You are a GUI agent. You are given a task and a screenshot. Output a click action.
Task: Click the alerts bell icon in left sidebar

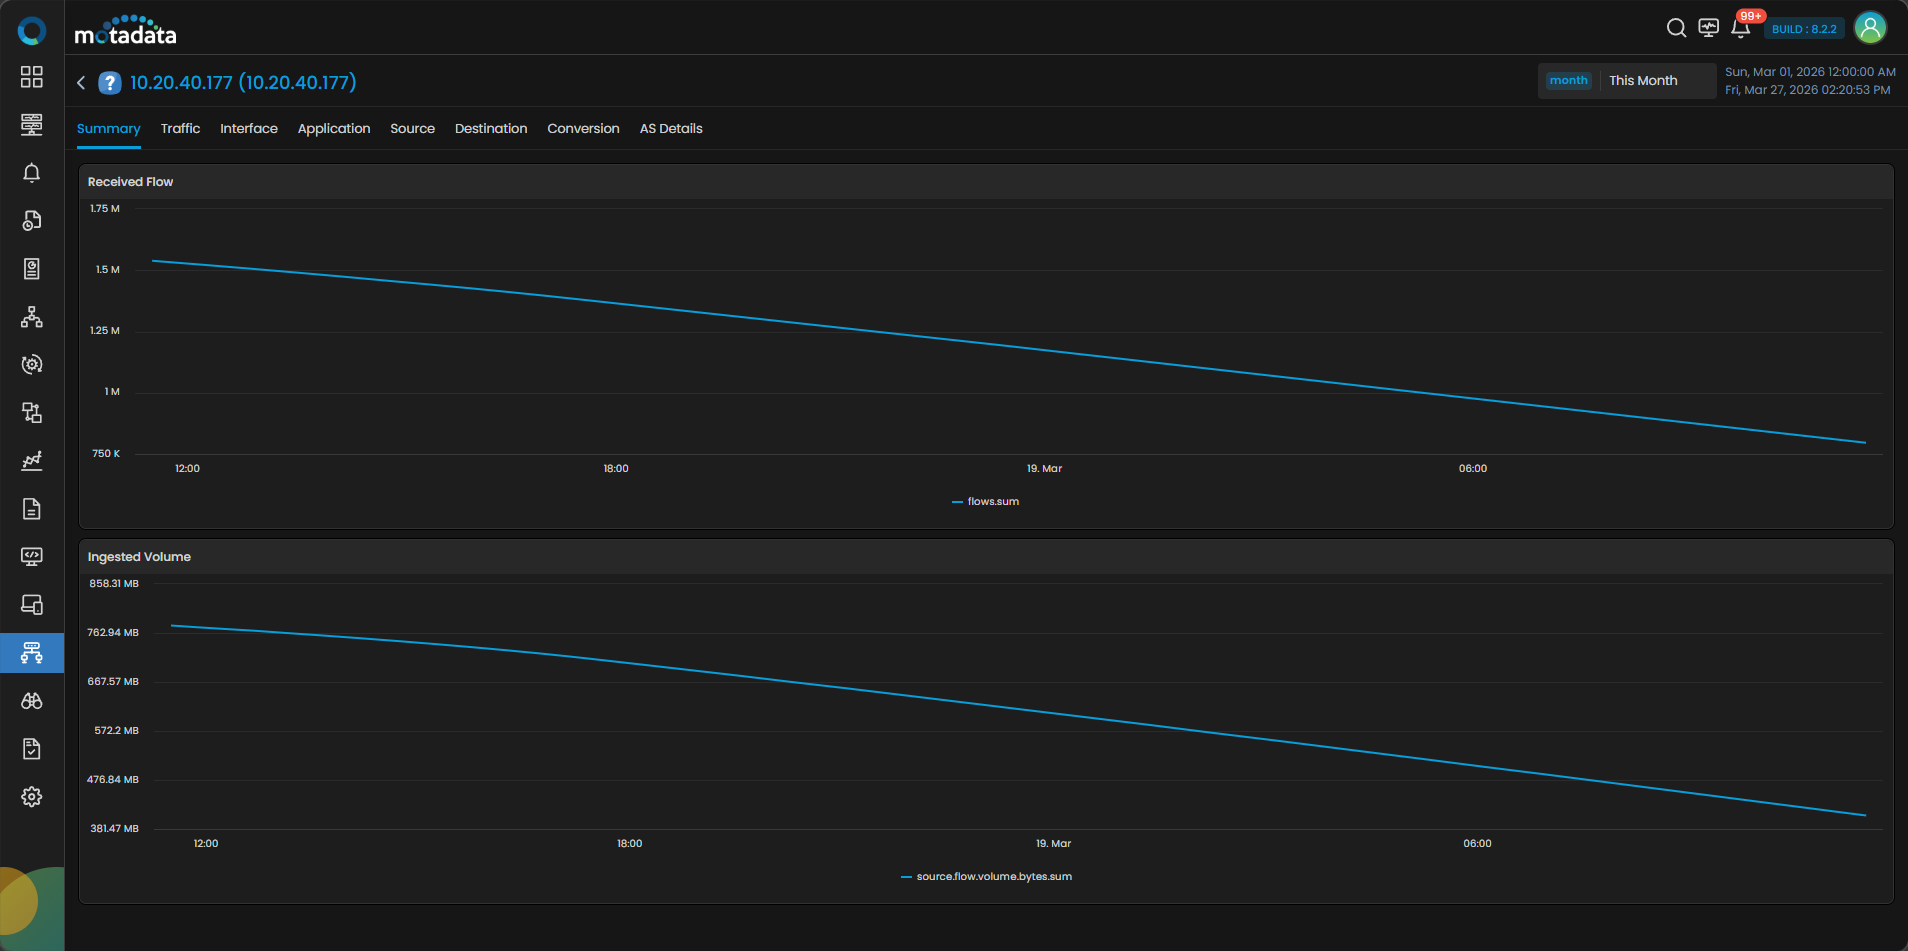point(32,173)
